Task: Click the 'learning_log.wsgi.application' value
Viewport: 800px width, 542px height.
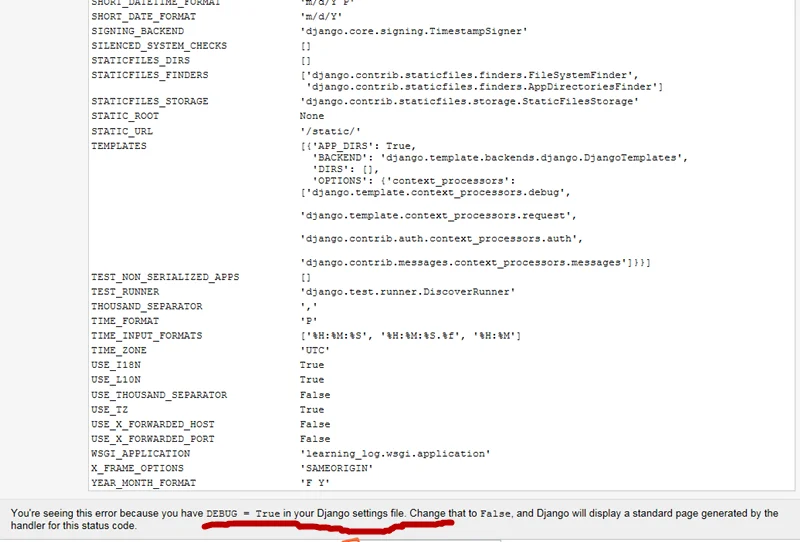Action: tap(394, 454)
